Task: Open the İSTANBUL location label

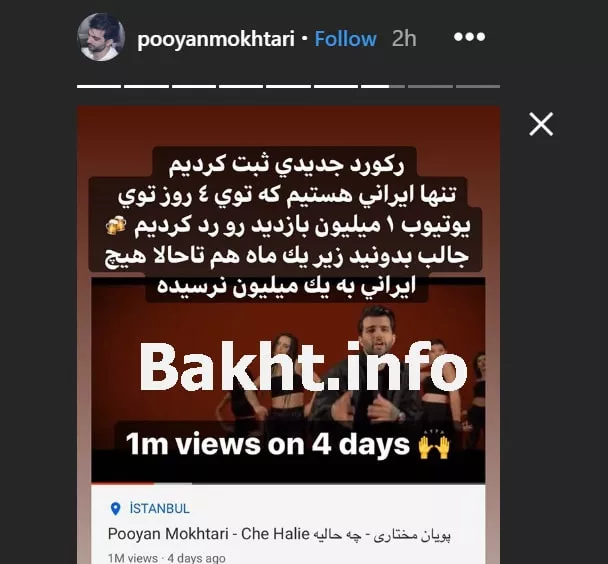Action: pos(159,509)
